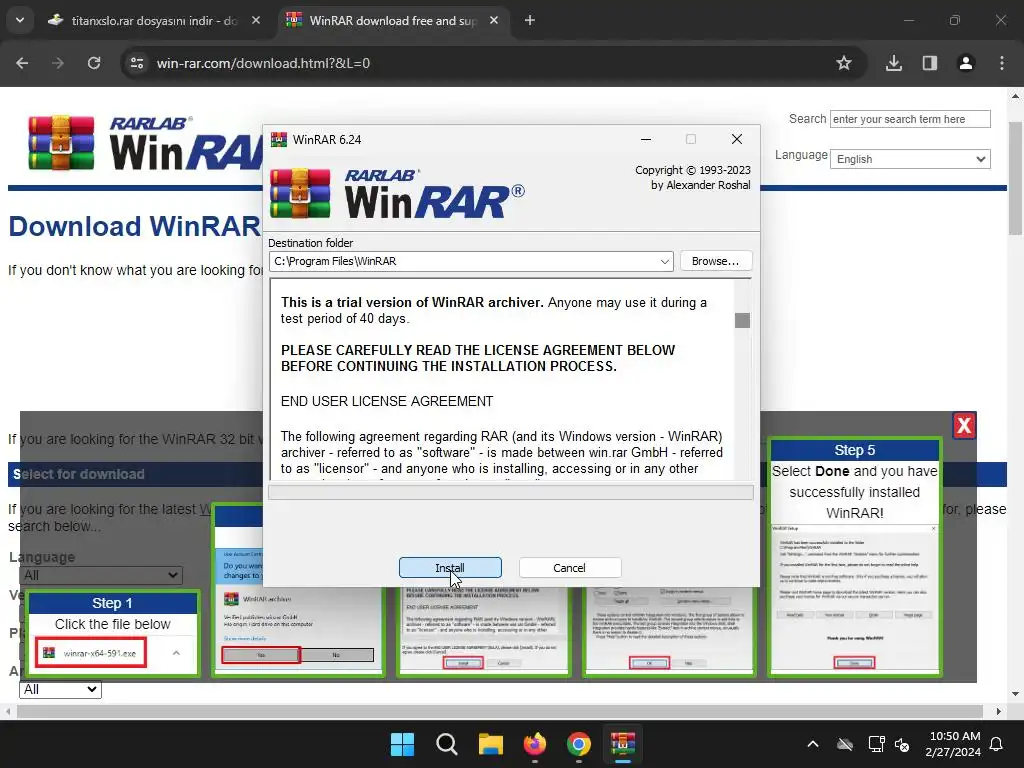1024x768 pixels.
Task: Bookmark this page with star icon
Action: 844,63
